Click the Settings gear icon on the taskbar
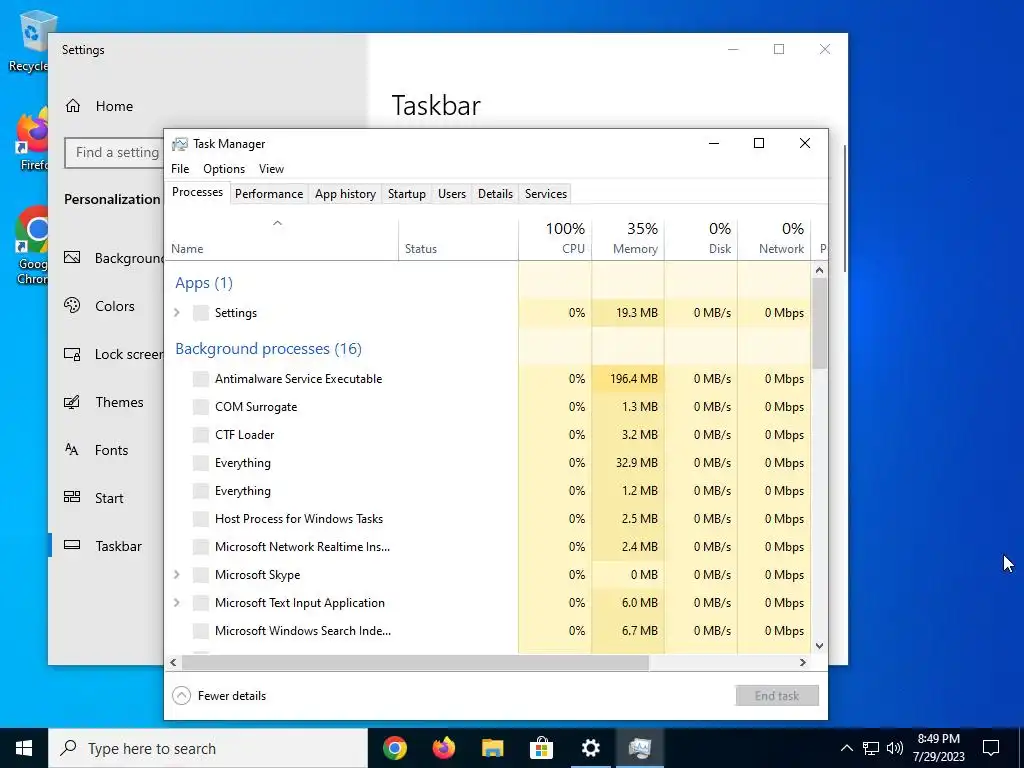This screenshot has height=768, width=1024. coord(590,748)
